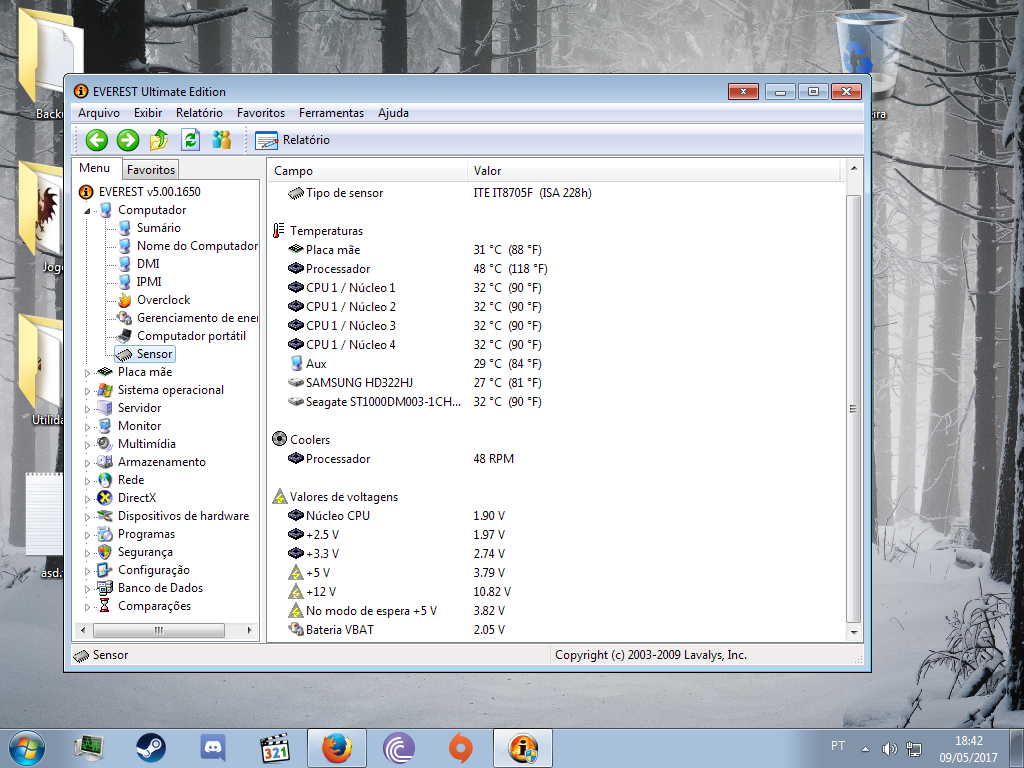1024x768 pixels.
Task: Open the Recycle Bin on desktop
Action: [868, 56]
